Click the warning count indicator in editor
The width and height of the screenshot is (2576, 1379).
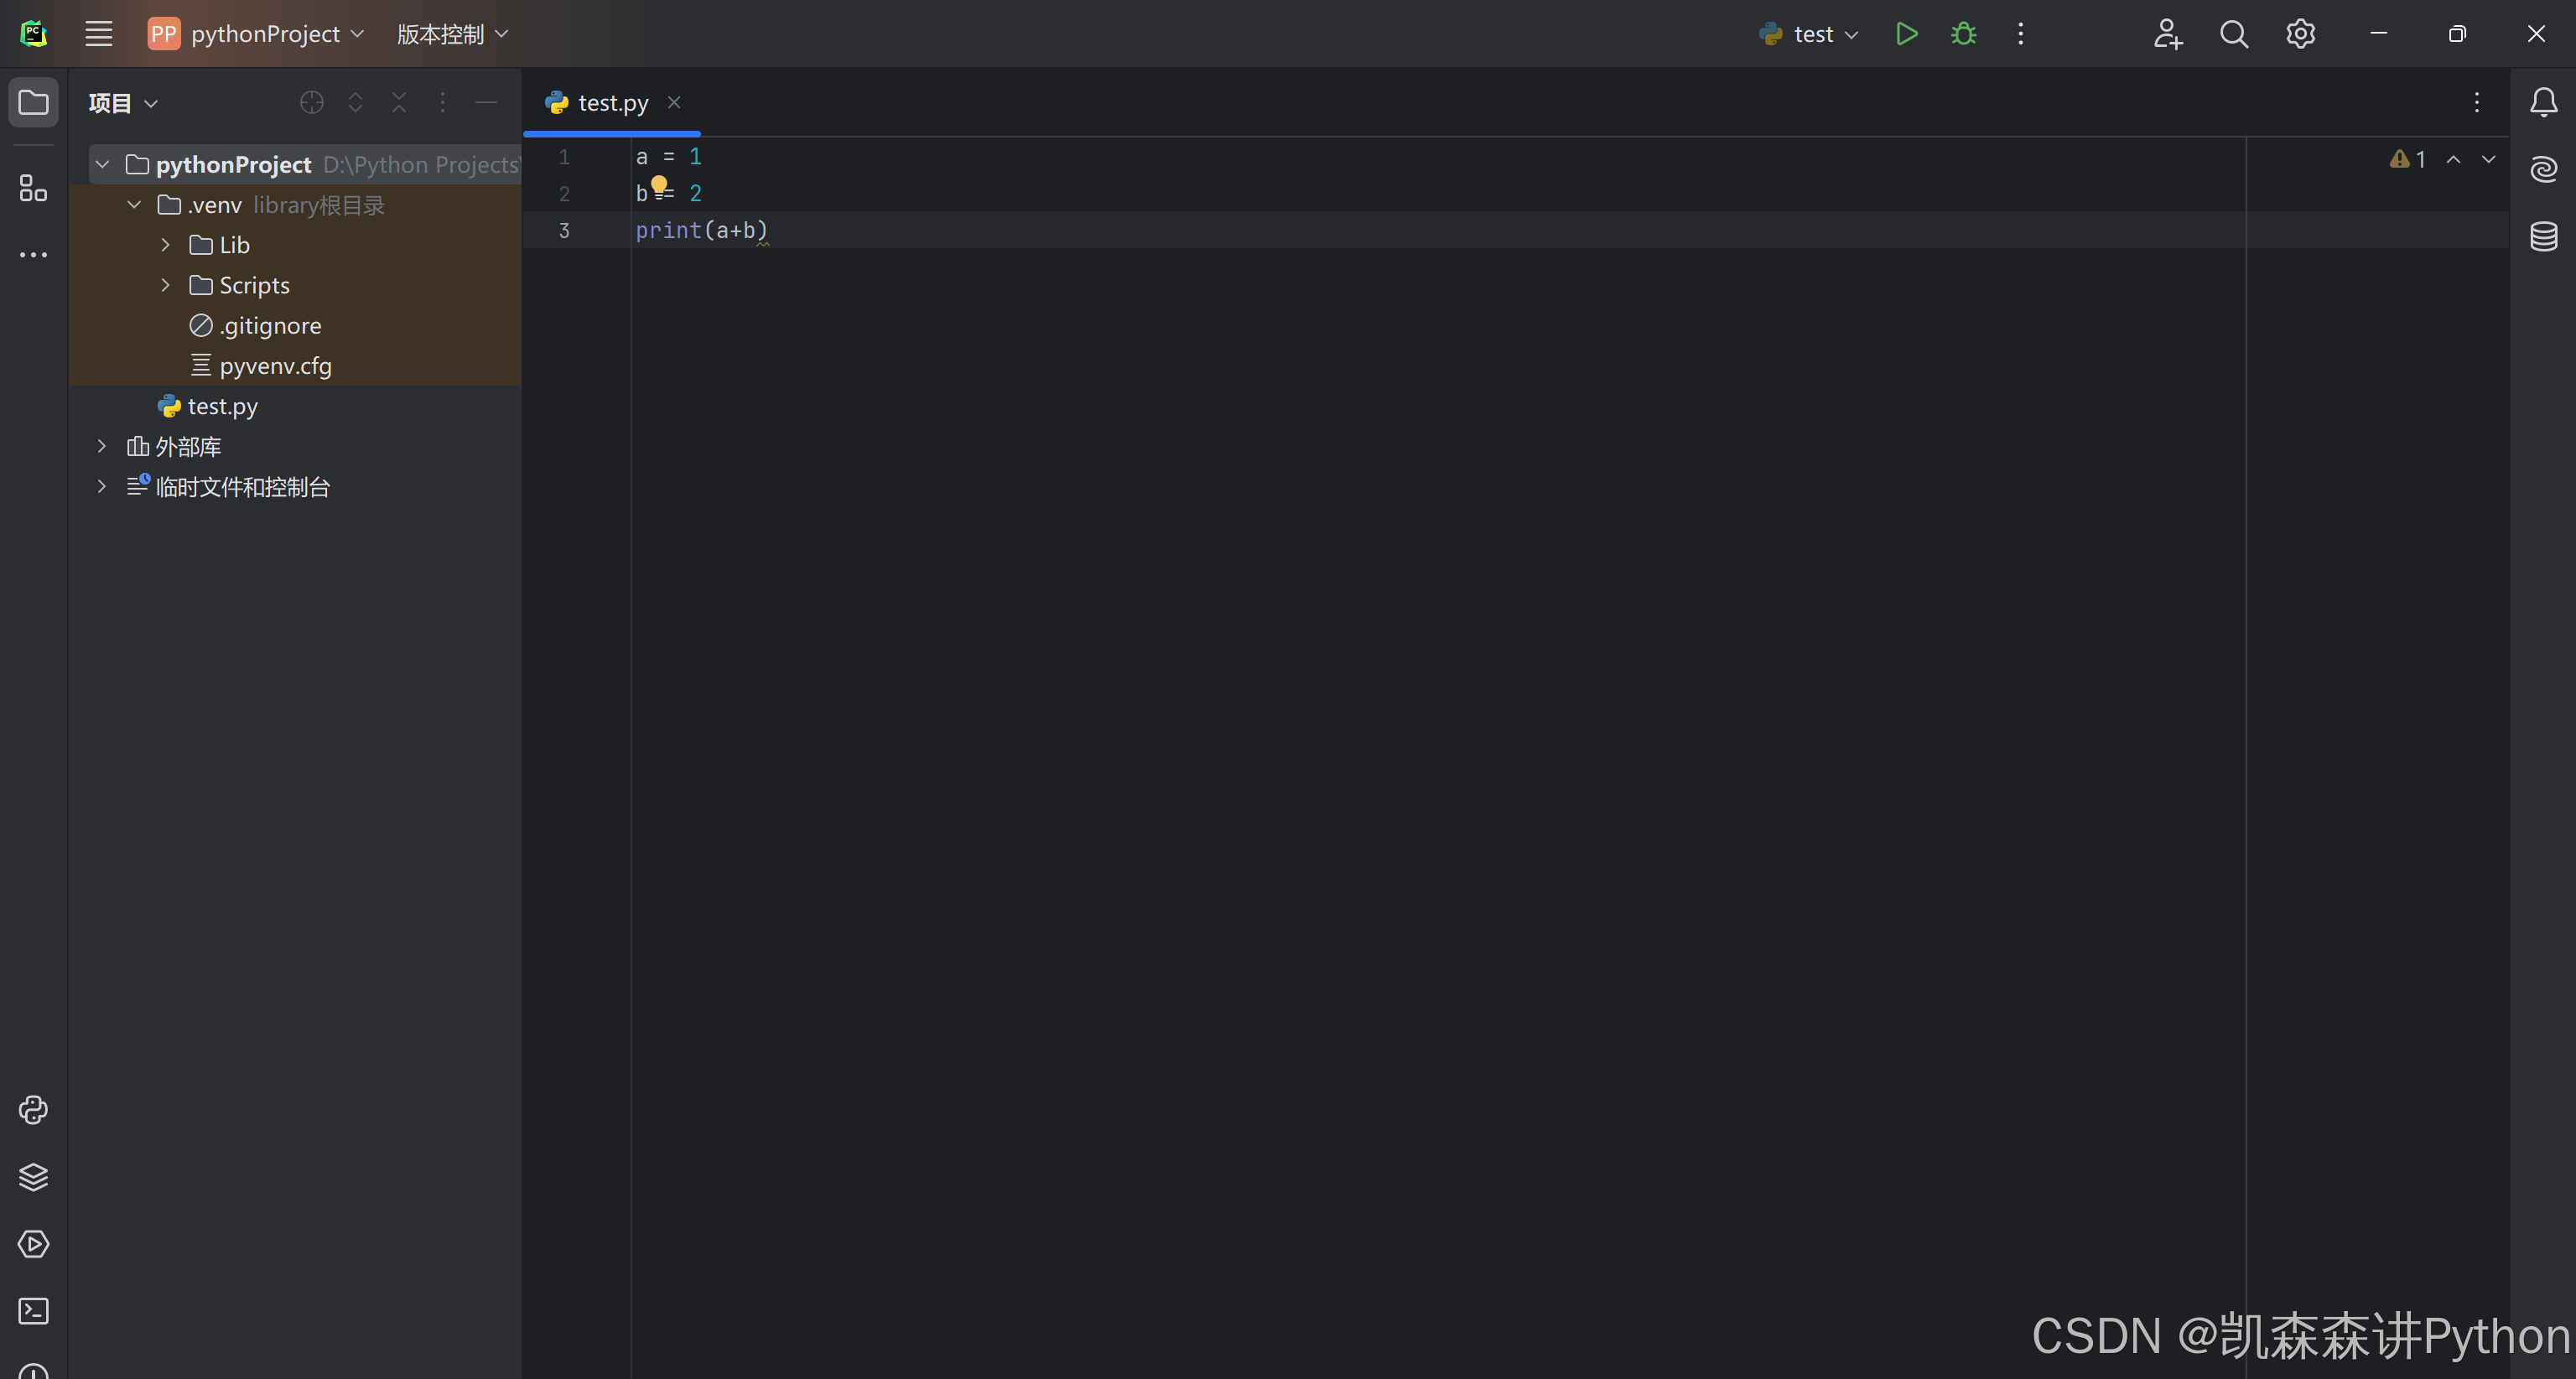(2408, 159)
